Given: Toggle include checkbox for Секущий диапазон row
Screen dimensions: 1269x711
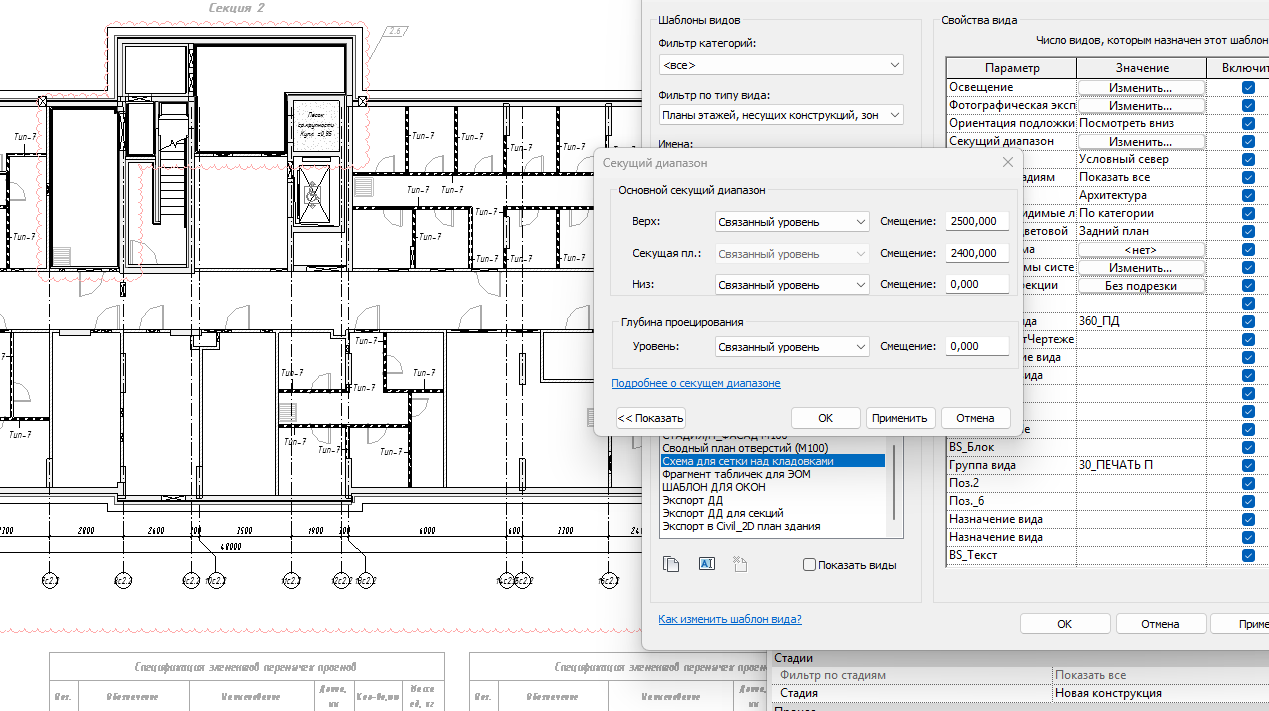Looking at the screenshot, I should [x=1248, y=141].
